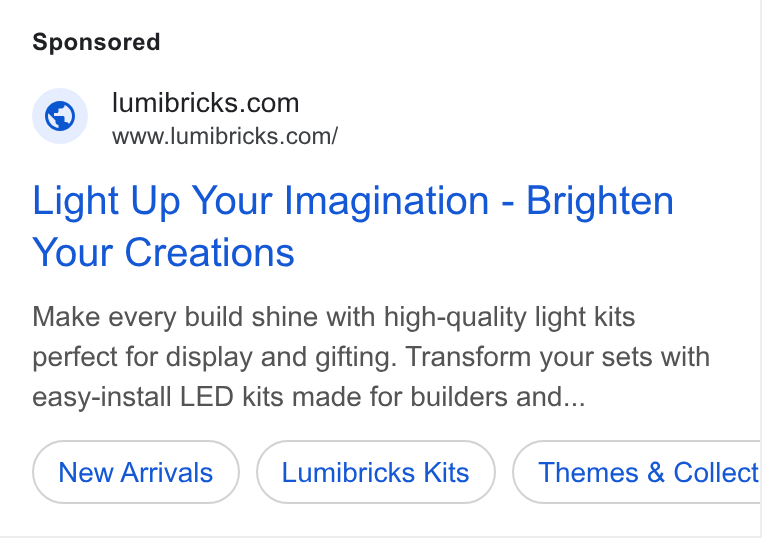Click the light blue circle behind the globe
Image resolution: width=762 pixels, height=538 pixels.
click(x=60, y=116)
